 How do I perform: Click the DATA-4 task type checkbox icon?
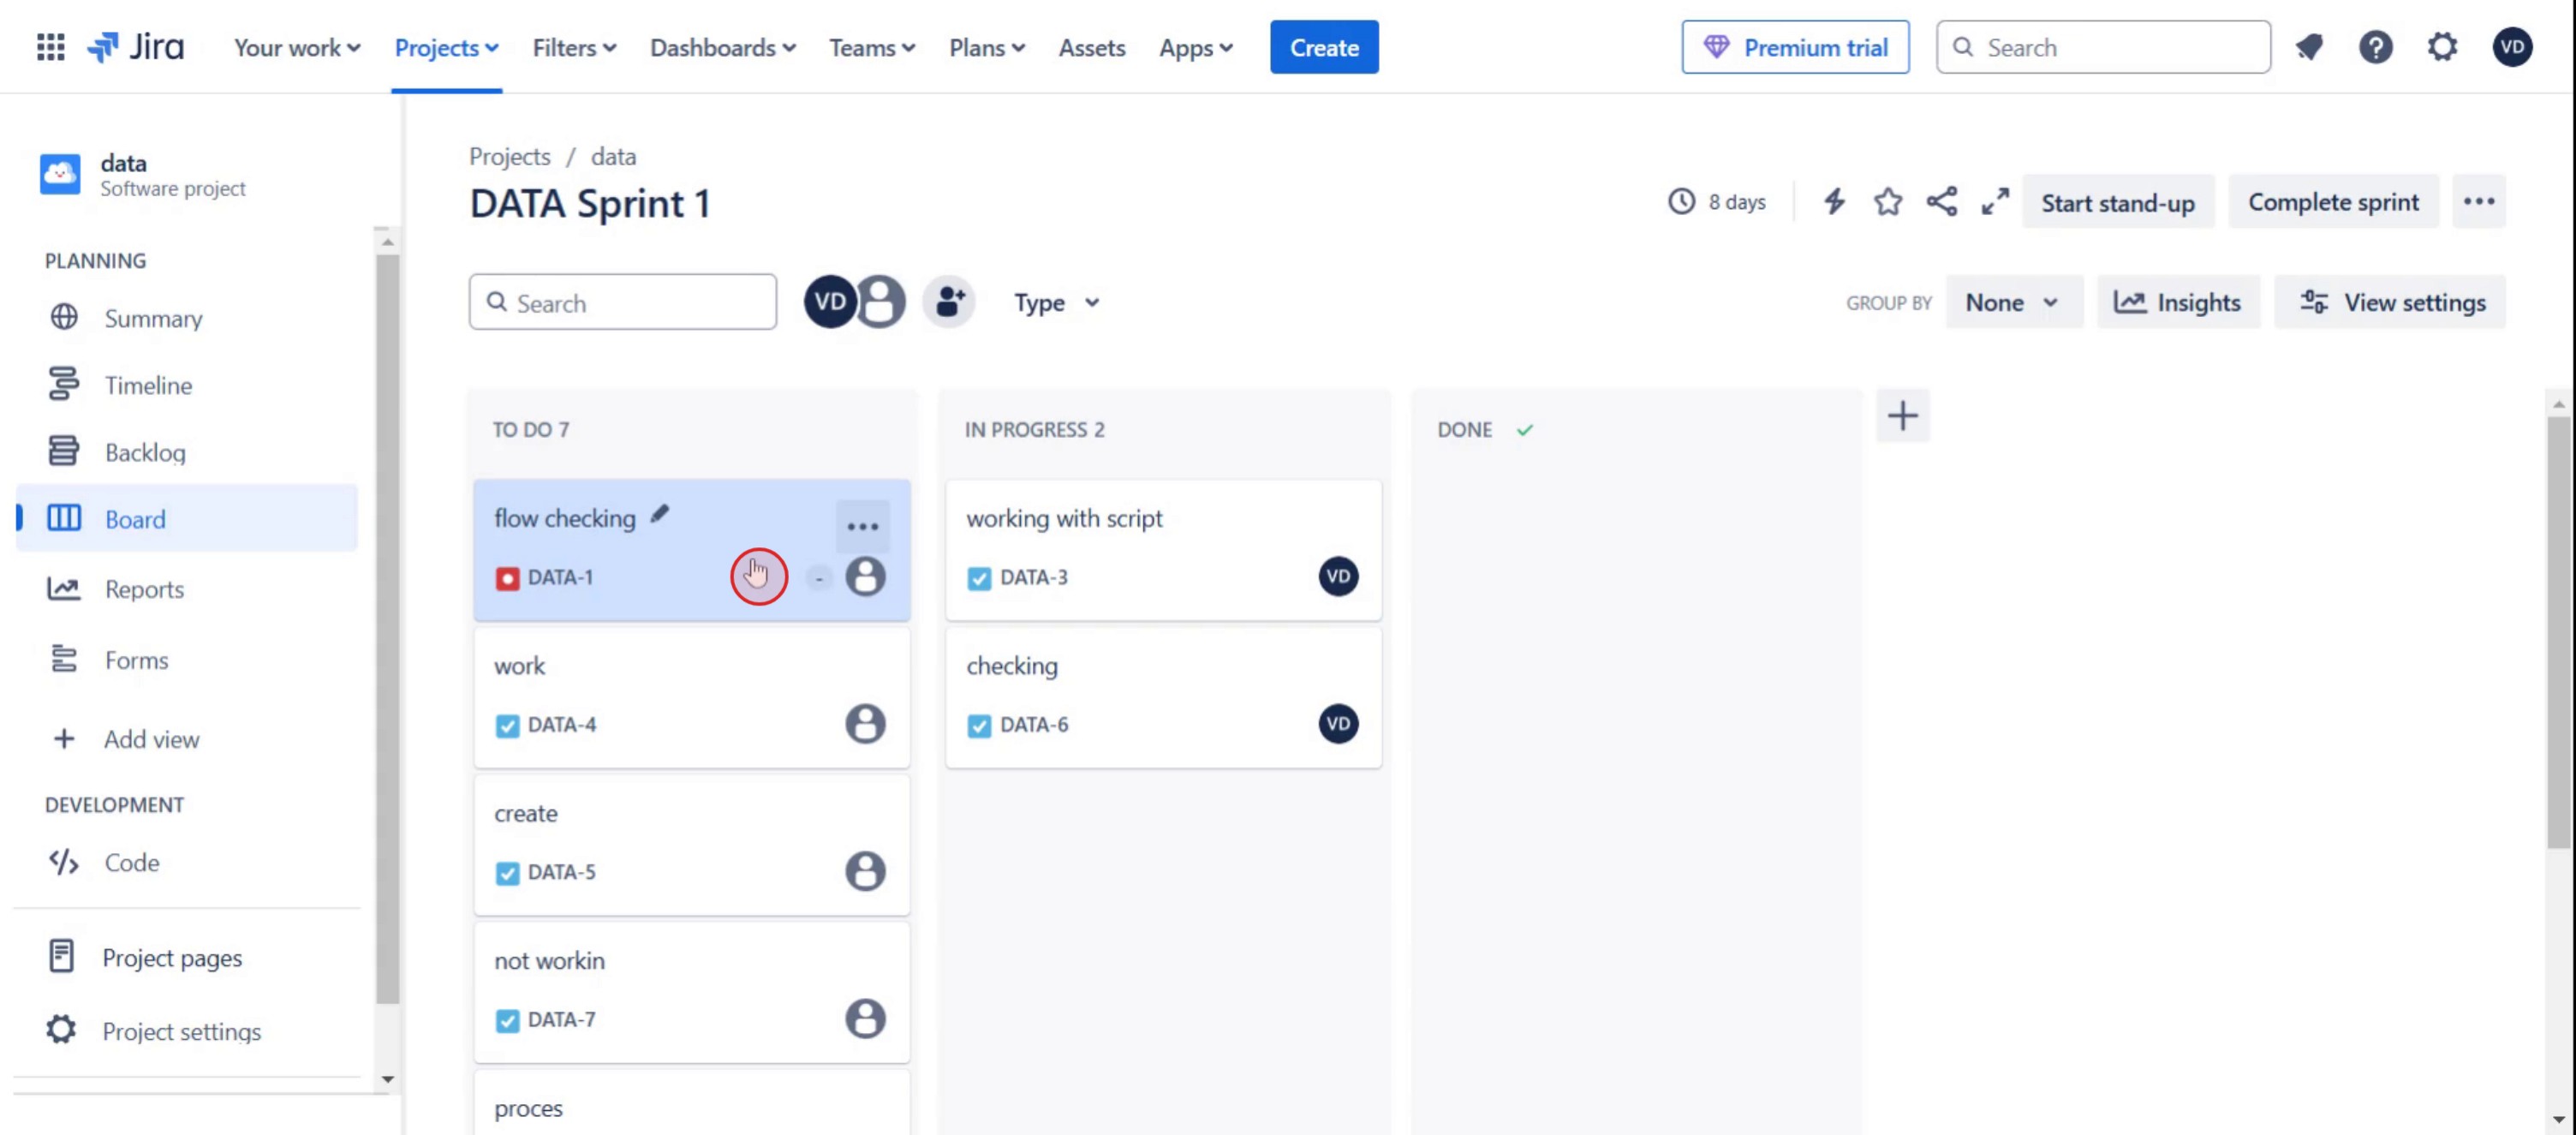[507, 725]
